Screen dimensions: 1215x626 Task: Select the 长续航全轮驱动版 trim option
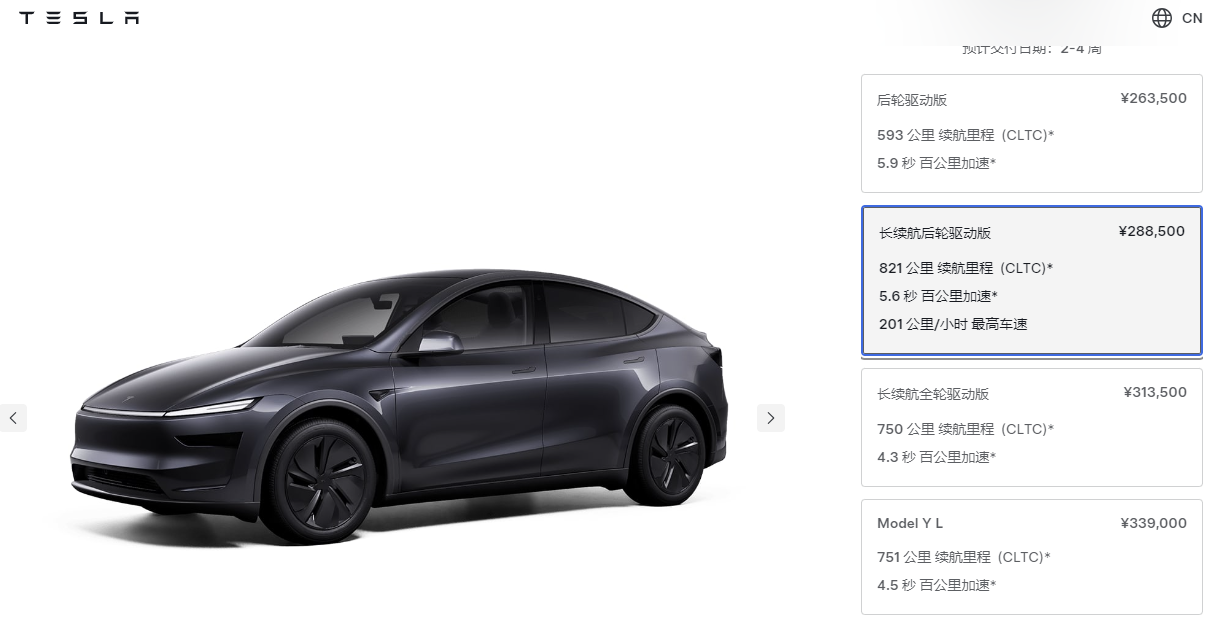tap(1032, 427)
